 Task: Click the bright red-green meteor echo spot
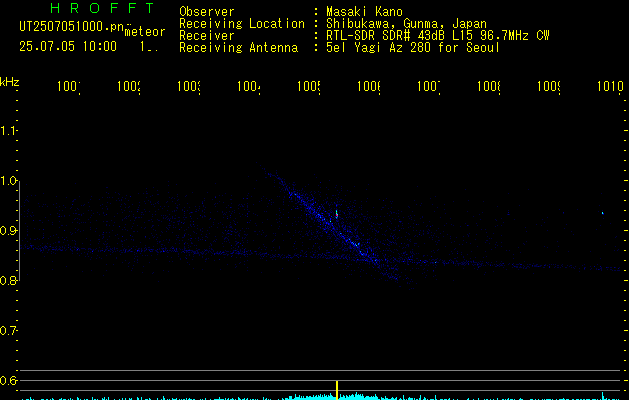click(337, 214)
